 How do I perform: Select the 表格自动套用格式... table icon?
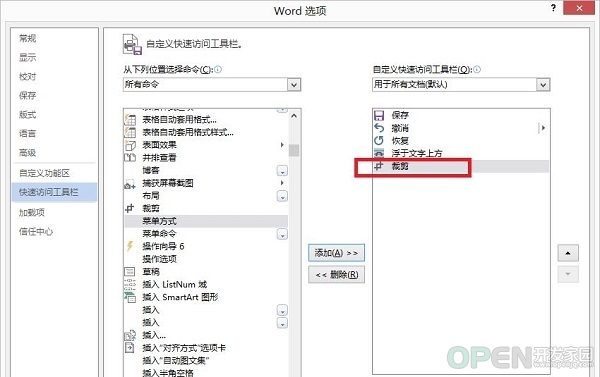(130, 120)
